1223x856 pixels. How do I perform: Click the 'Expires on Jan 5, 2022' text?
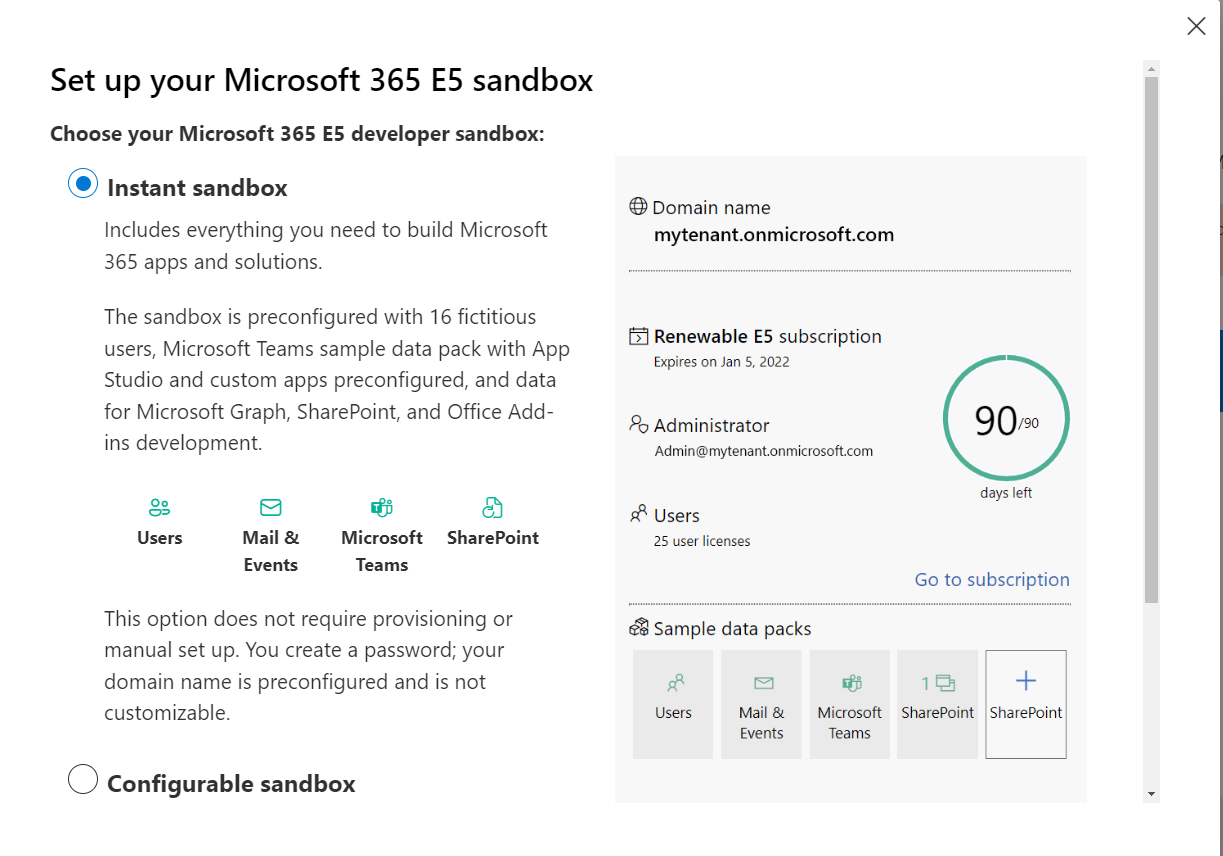pyautogui.click(x=722, y=362)
